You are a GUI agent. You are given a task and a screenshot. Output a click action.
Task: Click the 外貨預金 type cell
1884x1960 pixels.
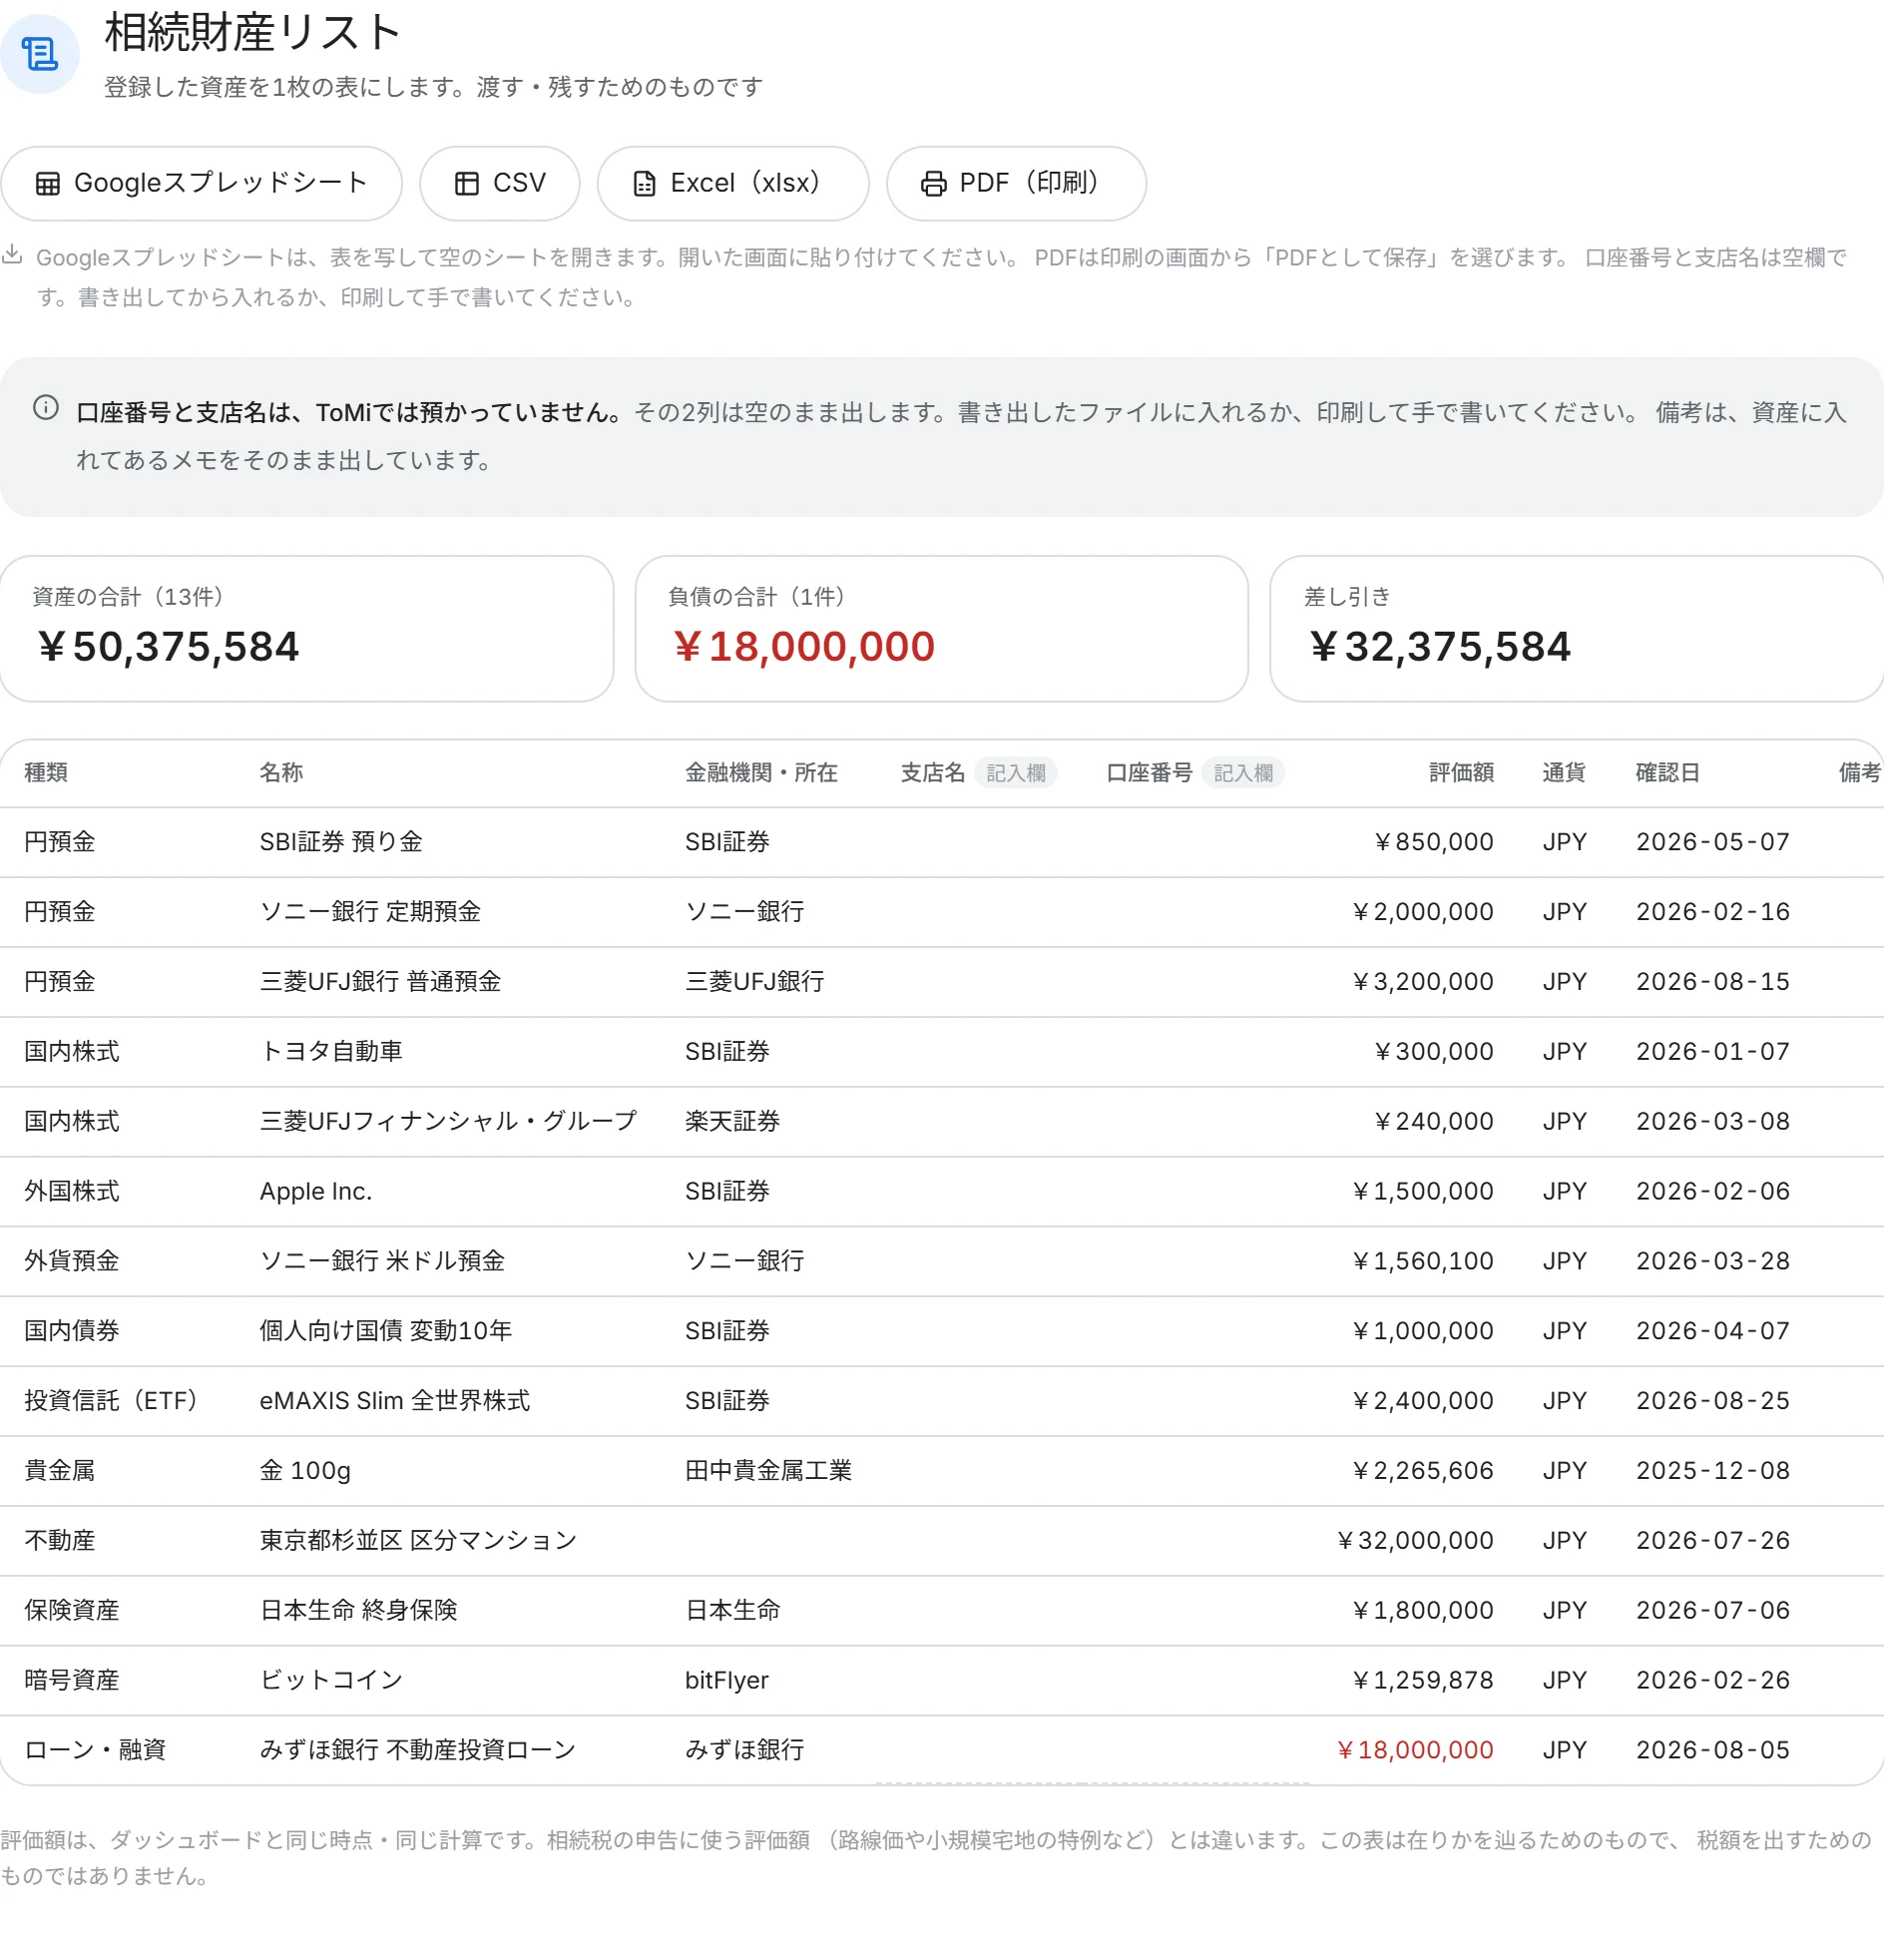[x=72, y=1262]
